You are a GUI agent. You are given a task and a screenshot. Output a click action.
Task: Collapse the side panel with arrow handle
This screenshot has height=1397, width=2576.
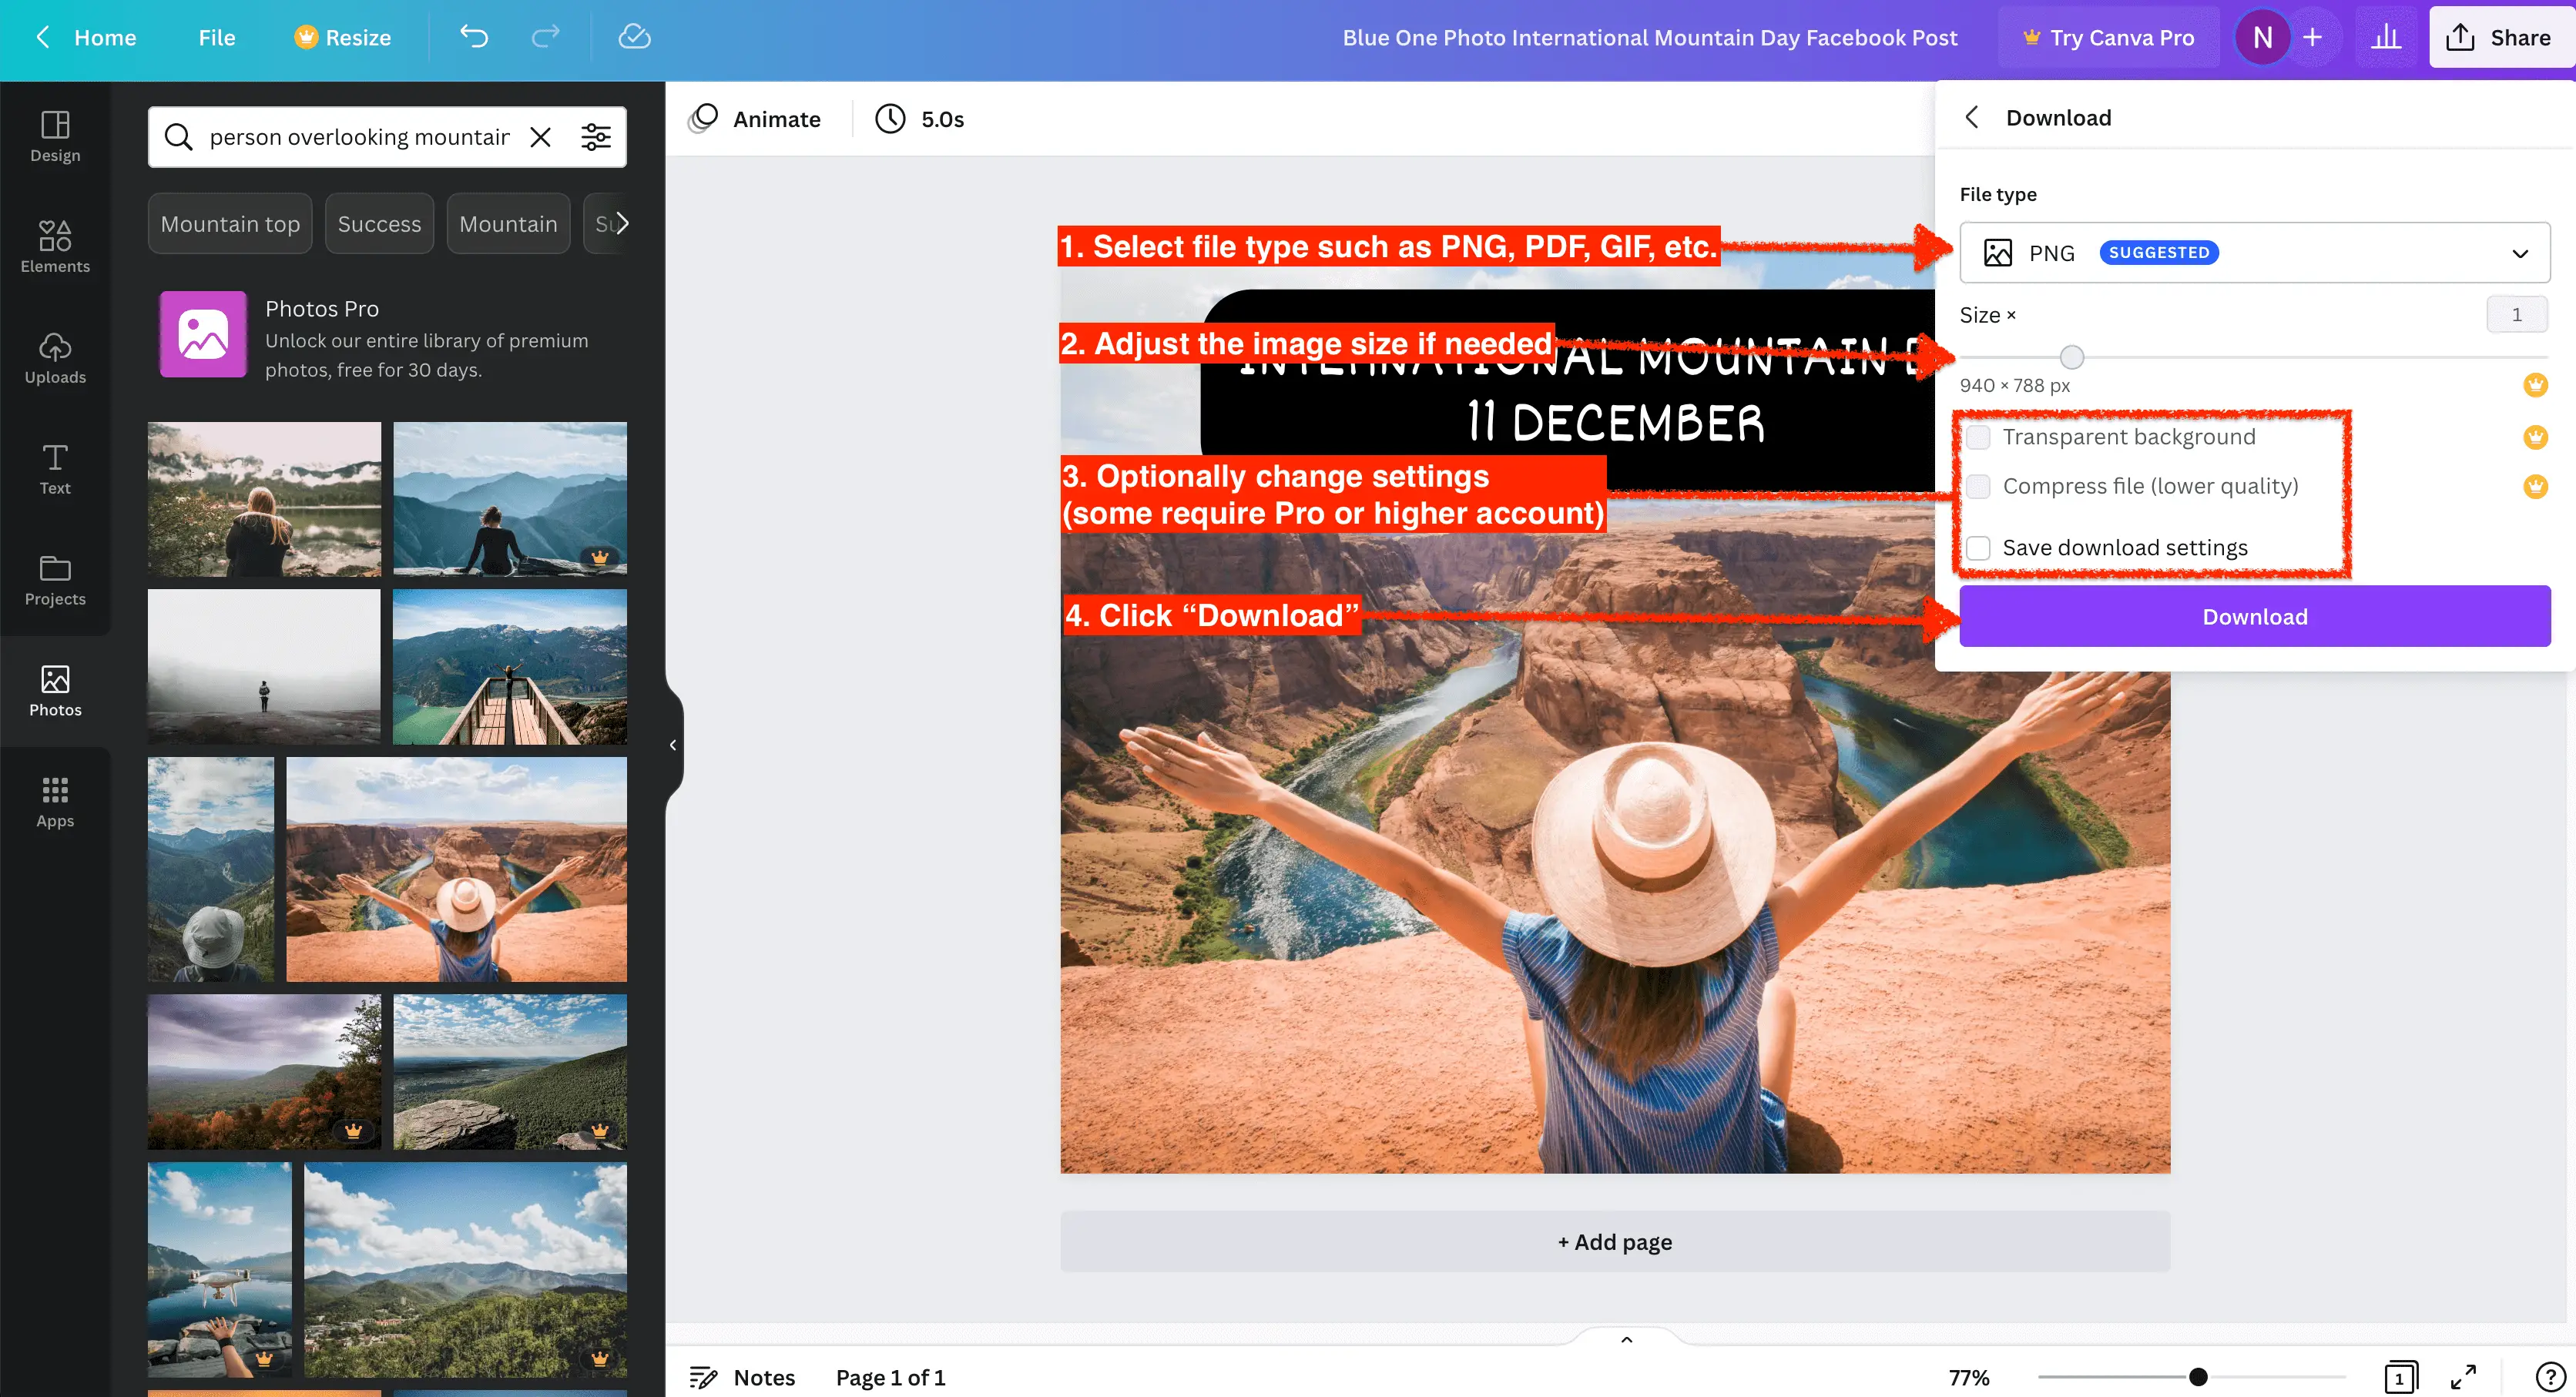[x=673, y=745]
